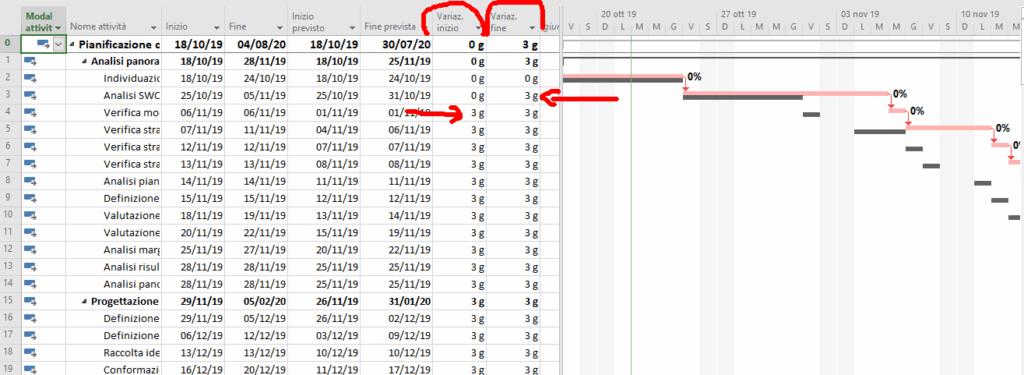Select row header number 19
Image resolution: width=1024 pixels, height=375 pixels.
10,370
